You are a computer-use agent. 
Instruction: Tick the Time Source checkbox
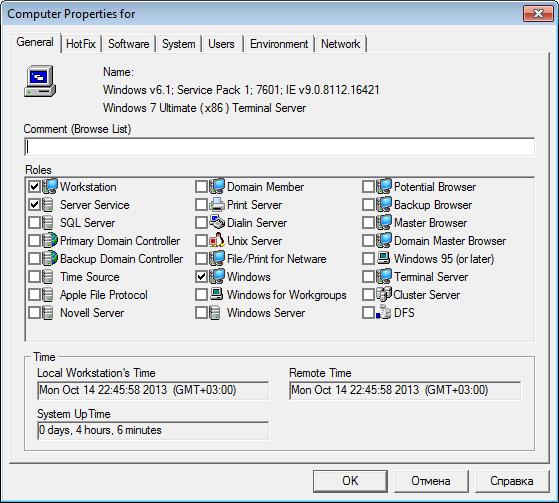point(35,277)
